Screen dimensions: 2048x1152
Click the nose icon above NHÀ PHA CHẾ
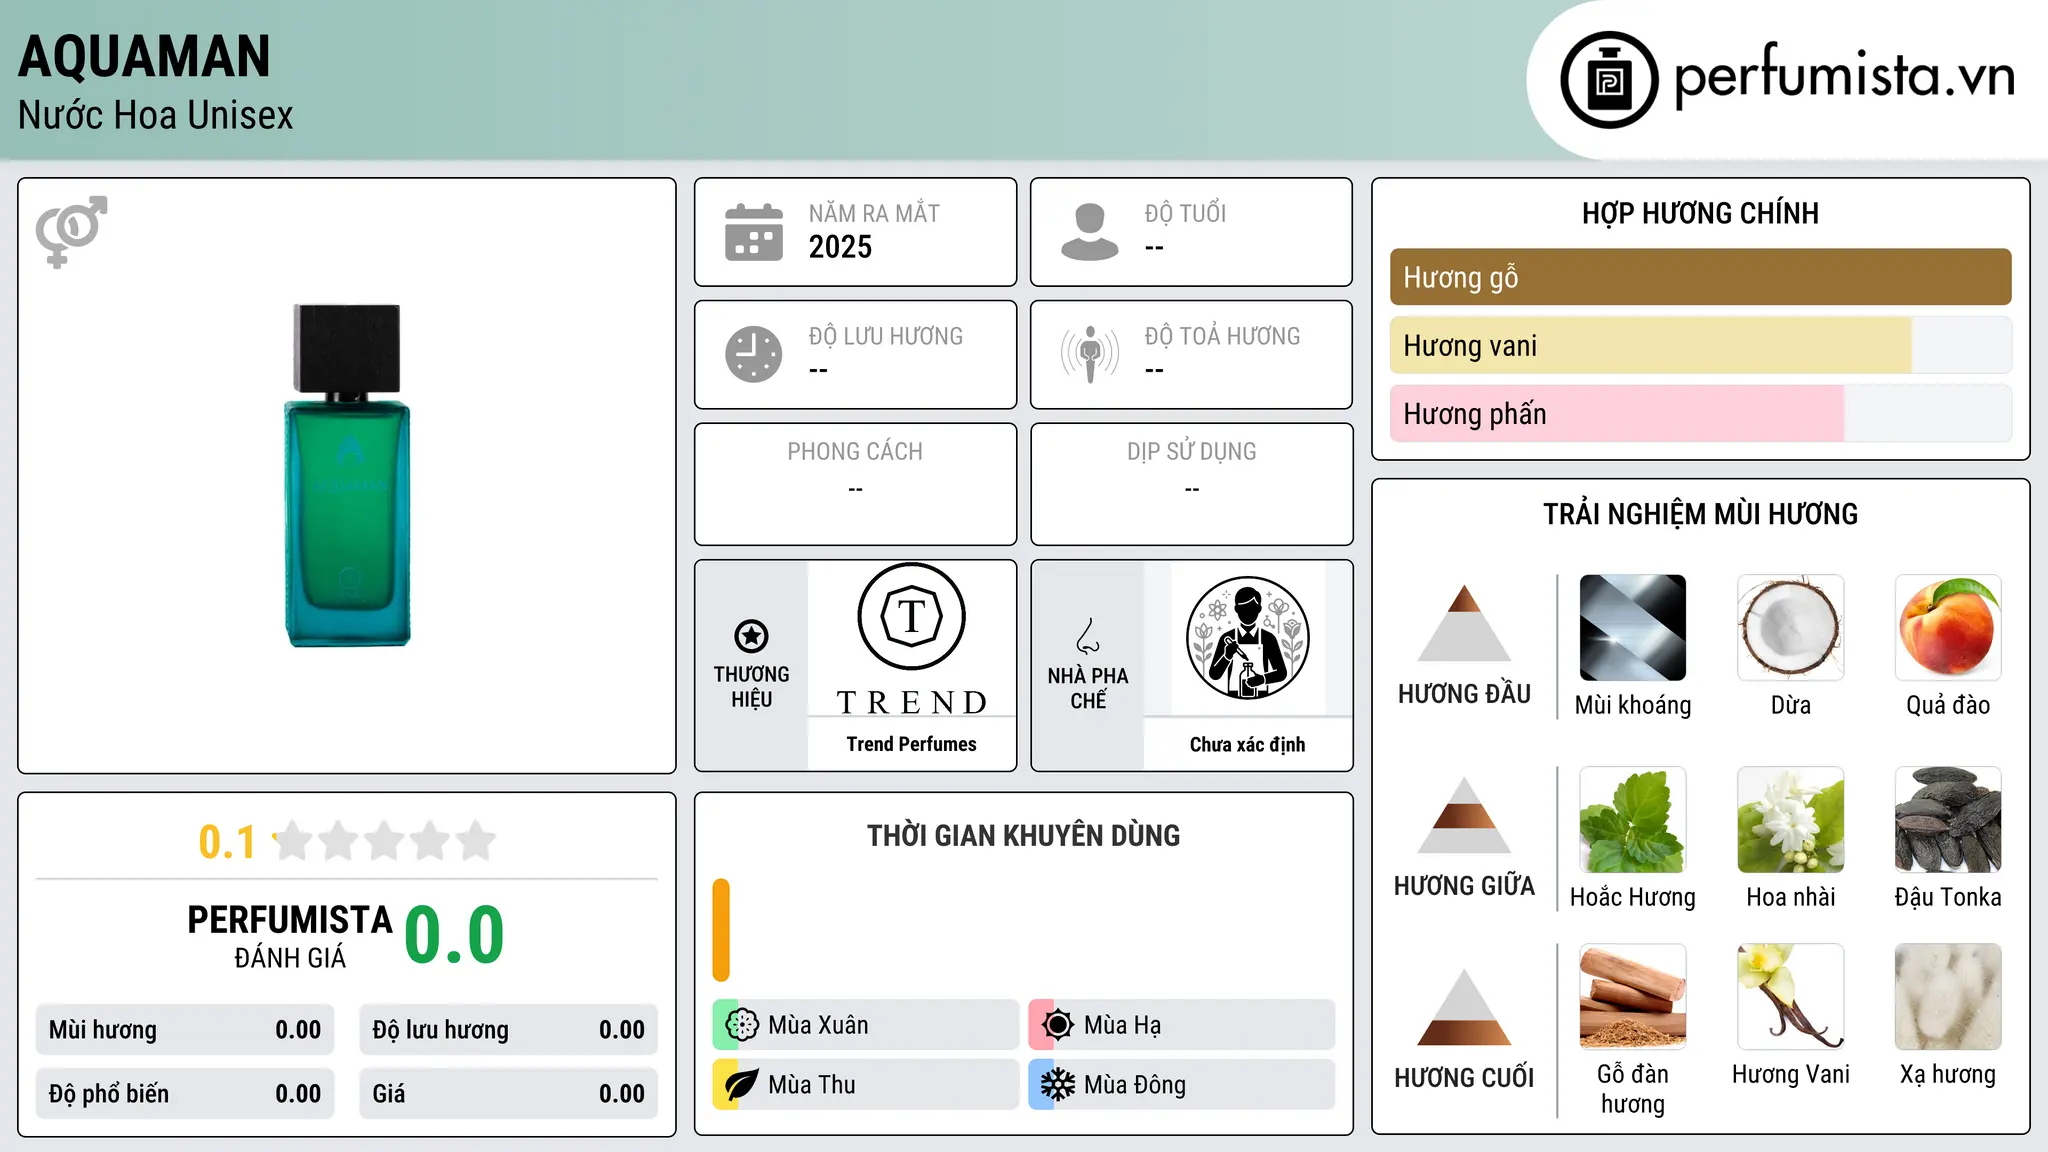(x=1088, y=635)
